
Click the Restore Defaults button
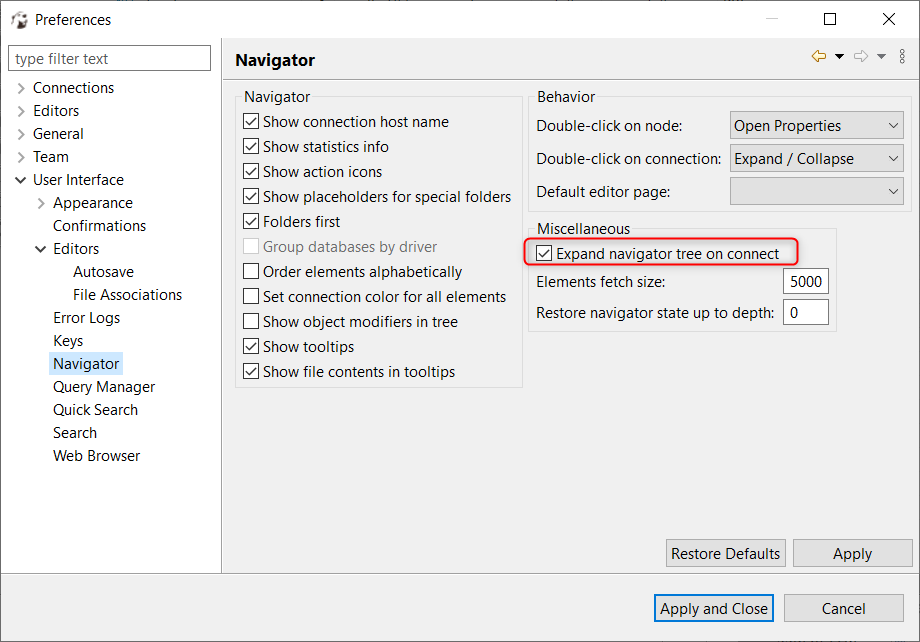(x=725, y=553)
